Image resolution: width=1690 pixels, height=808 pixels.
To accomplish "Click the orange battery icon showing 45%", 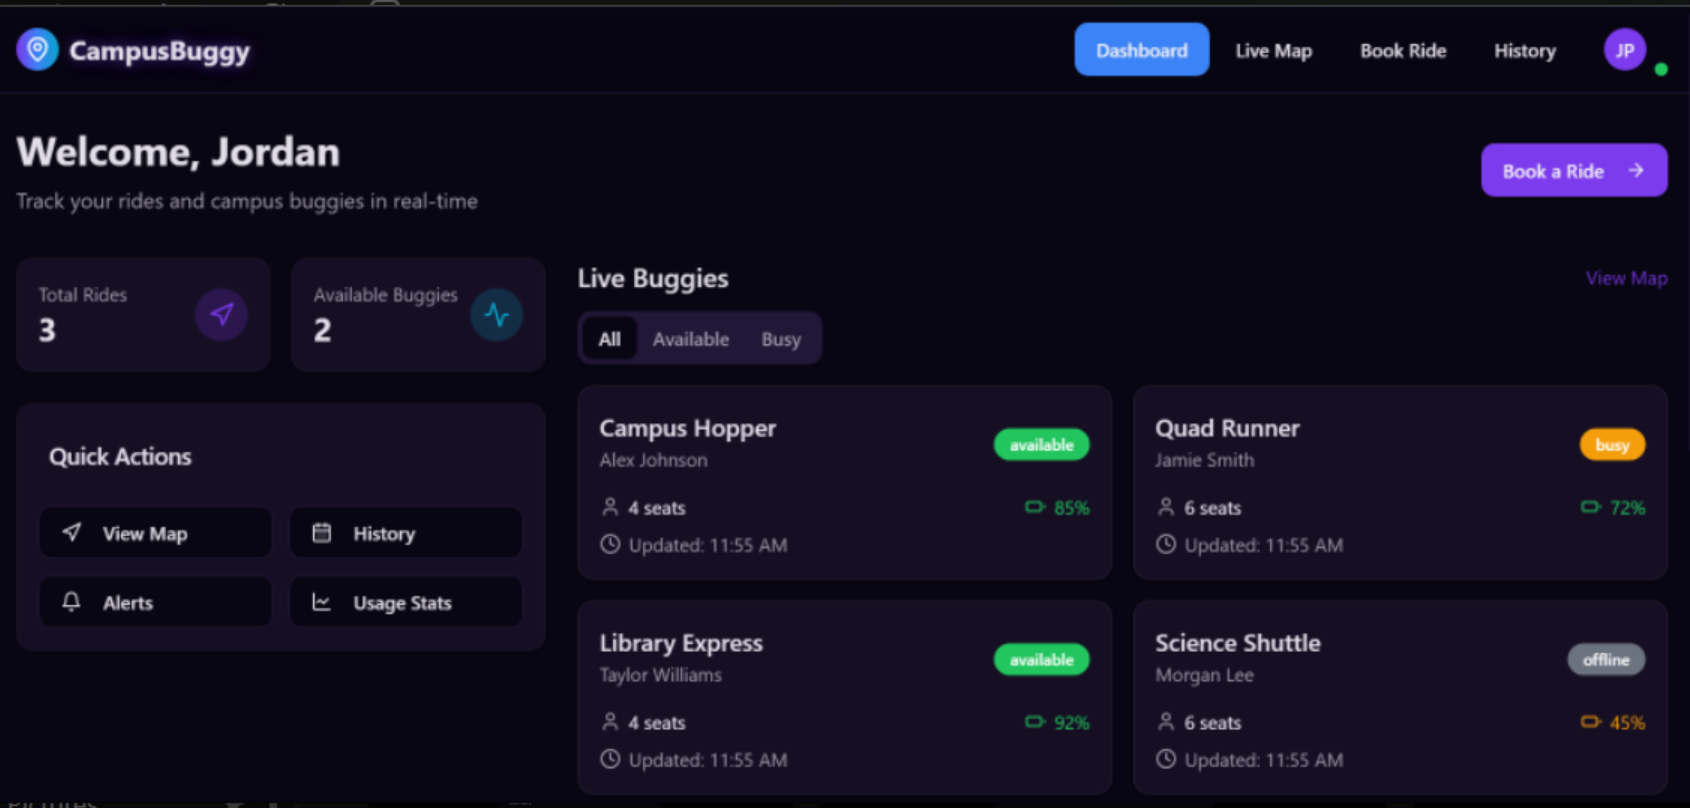I will [1591, 722].
